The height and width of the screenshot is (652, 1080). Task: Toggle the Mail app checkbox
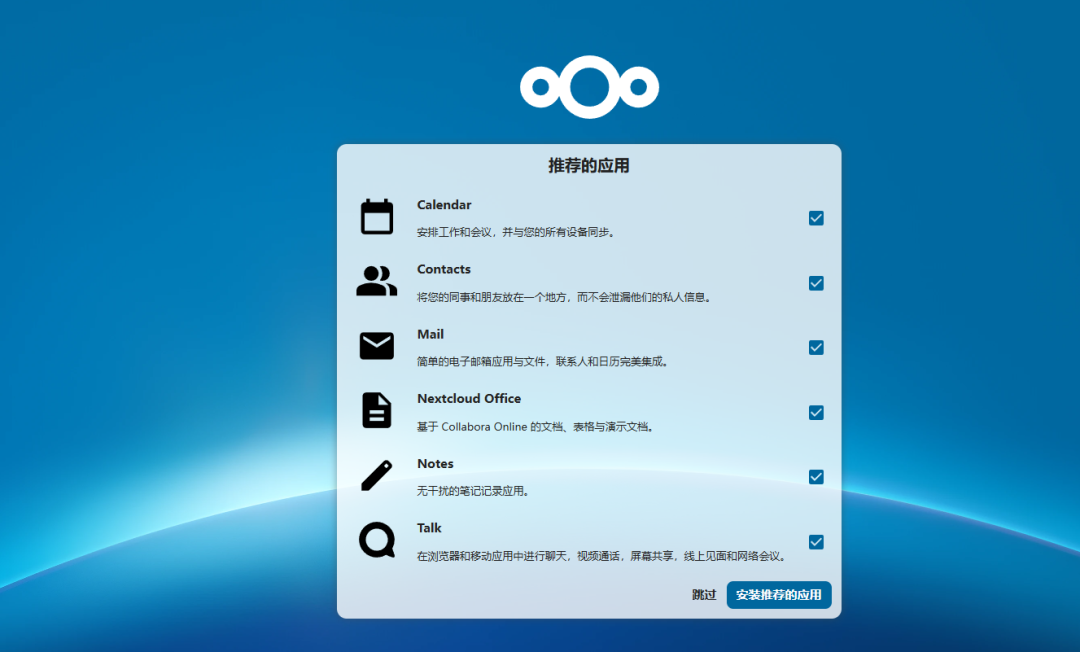pyautogui.click(x=816, y=348)
